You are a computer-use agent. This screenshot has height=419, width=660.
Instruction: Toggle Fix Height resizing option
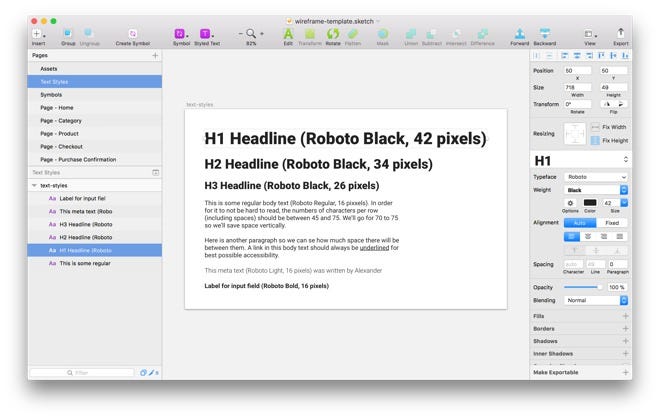pyautogui.click(x=595, y=140)
